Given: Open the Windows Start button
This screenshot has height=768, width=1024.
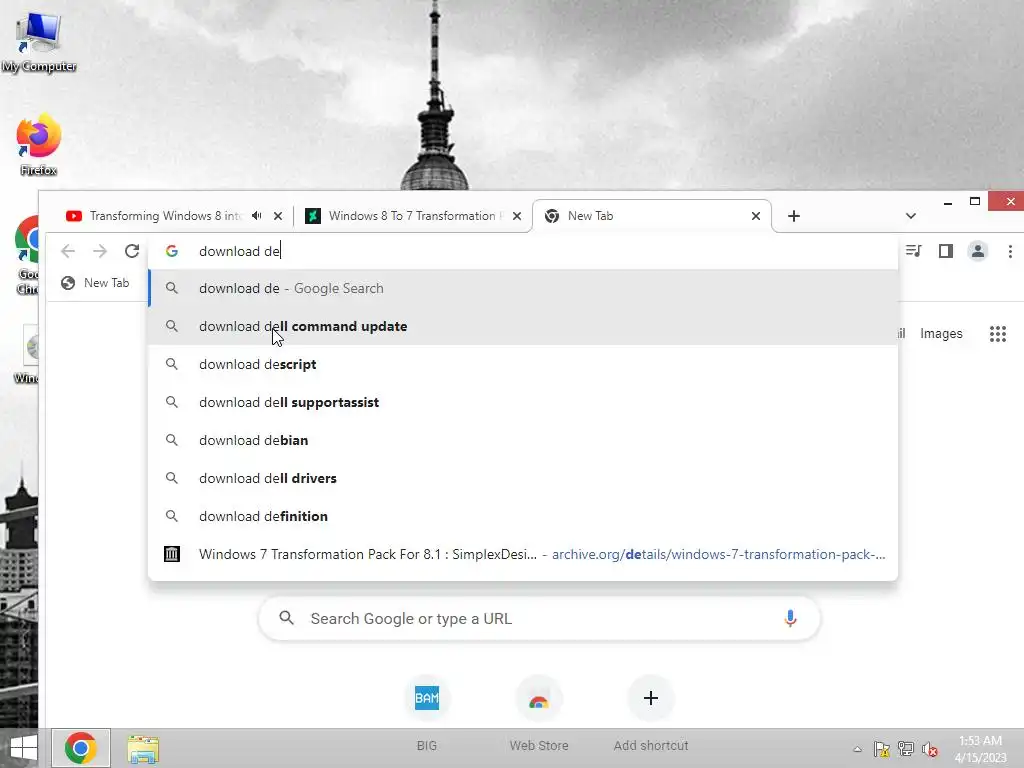Looking at the screenshot, I should coord(24,748).
